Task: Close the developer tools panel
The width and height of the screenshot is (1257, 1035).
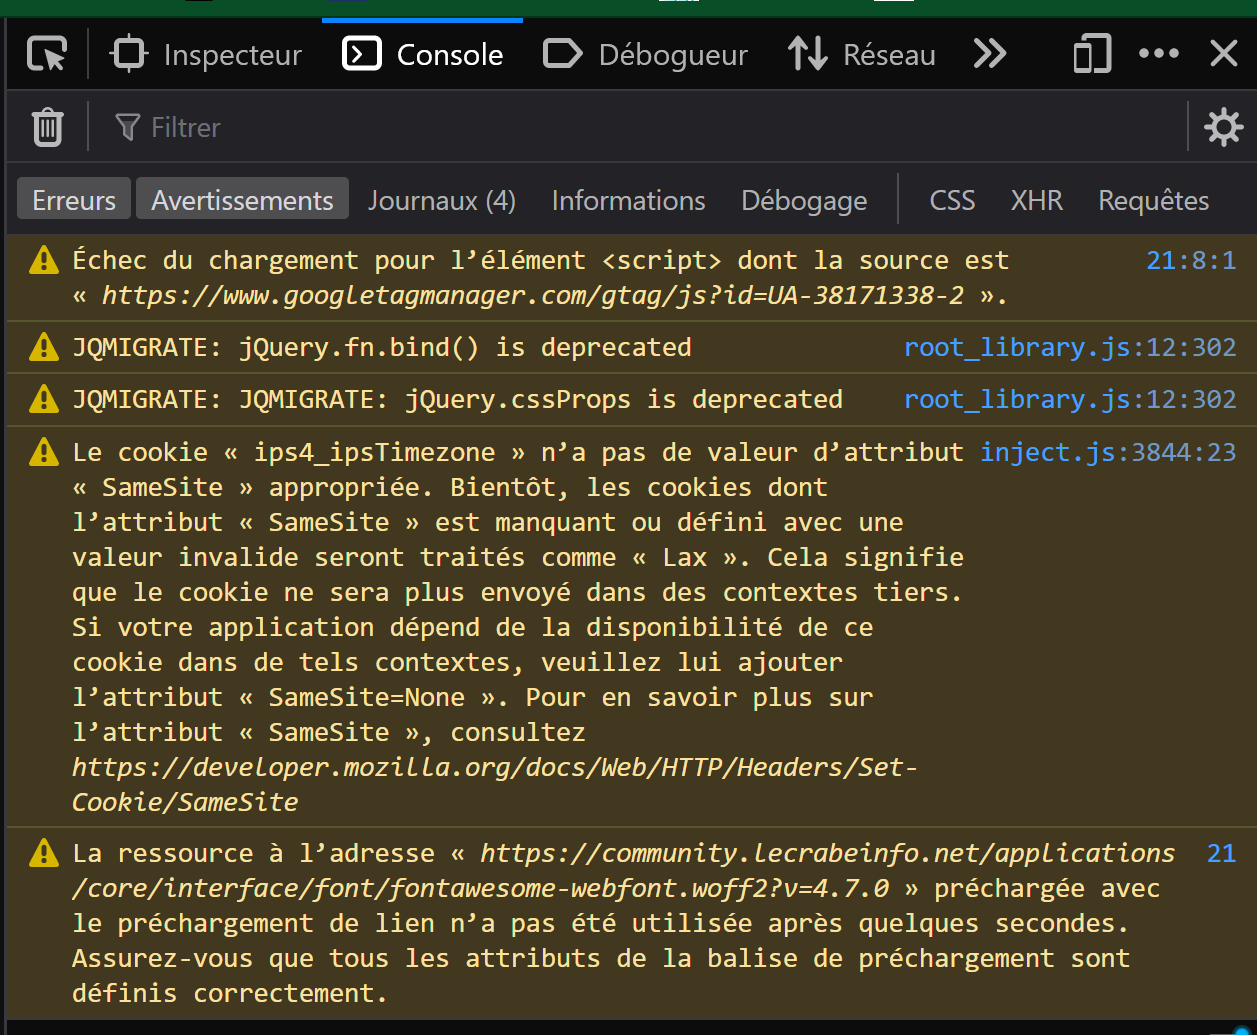Action: pyautogui.click(x=1224, y=54)
